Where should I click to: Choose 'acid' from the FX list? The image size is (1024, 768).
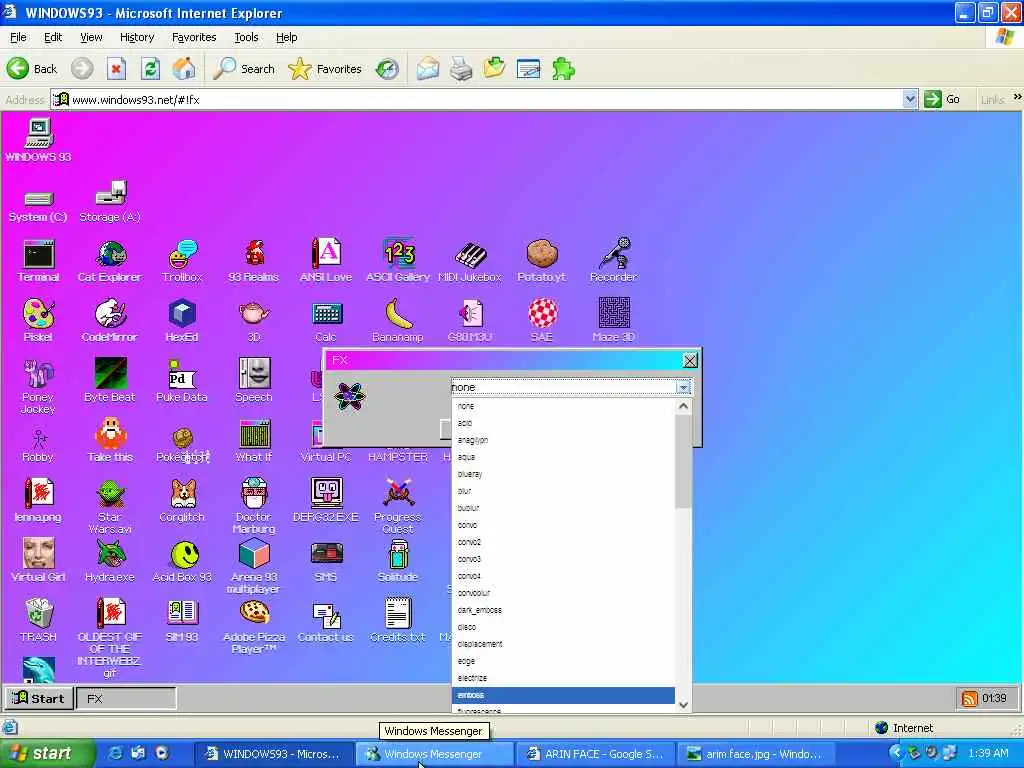[x=563, y=423]
